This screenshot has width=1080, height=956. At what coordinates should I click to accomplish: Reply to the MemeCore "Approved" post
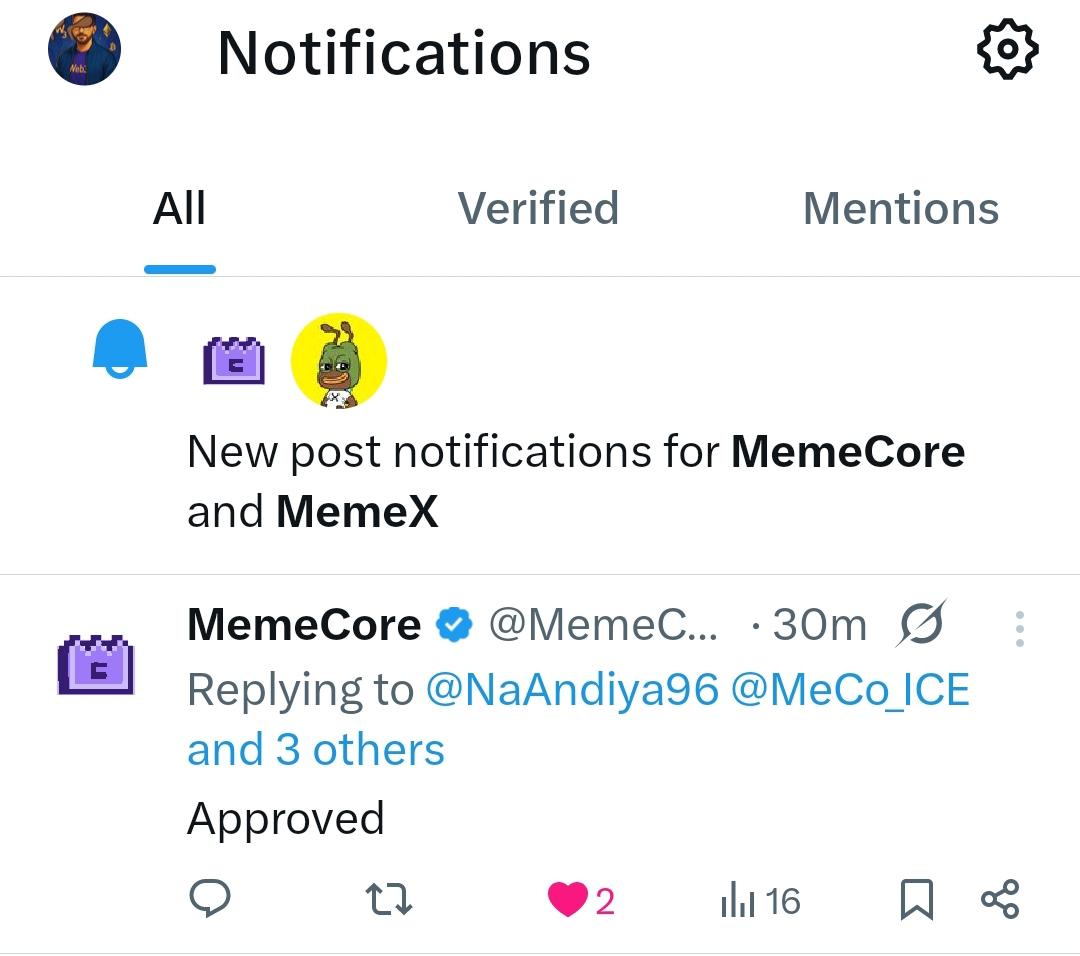(x=209, y=899)
